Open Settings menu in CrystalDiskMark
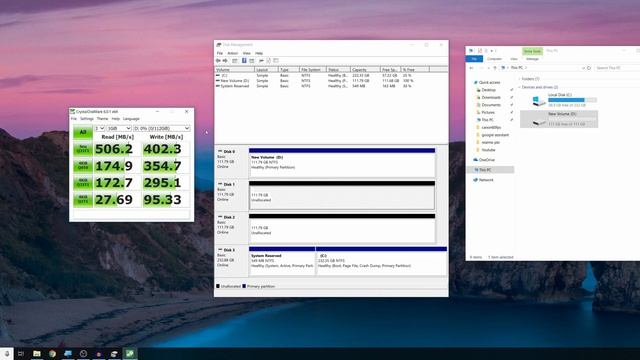640x360 pixels. point(87,119)
